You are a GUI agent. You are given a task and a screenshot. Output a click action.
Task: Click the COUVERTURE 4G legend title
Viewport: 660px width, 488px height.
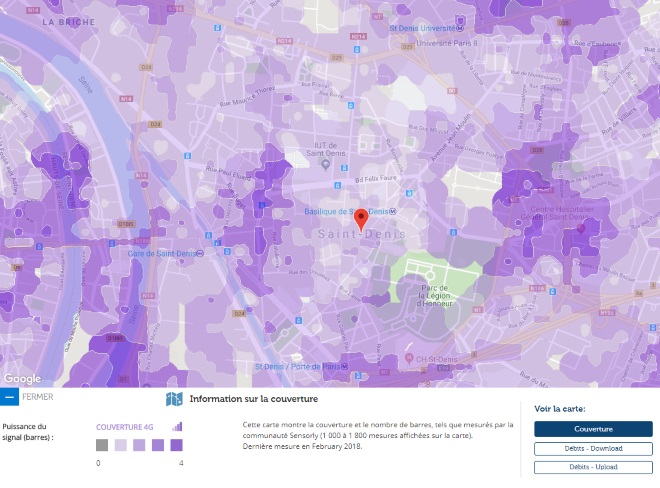tap(131, 427)
